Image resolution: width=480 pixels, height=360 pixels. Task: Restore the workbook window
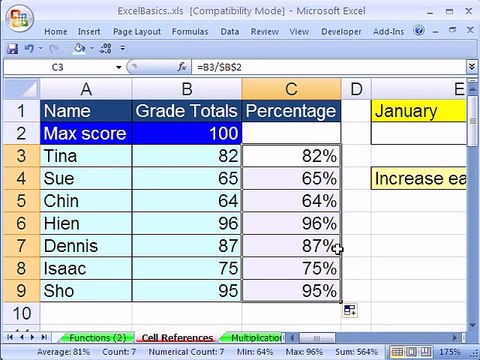[452, 30]
